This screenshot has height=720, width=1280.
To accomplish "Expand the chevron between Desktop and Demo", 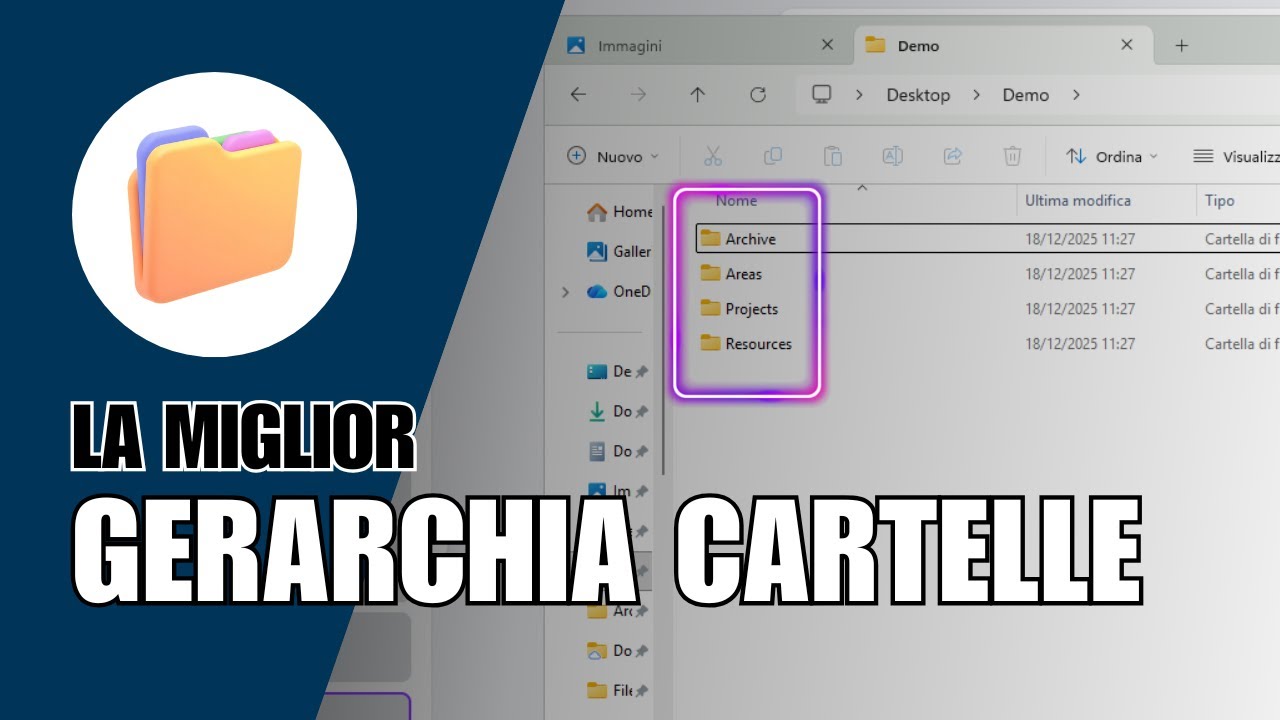I will [x=975, y=95].
